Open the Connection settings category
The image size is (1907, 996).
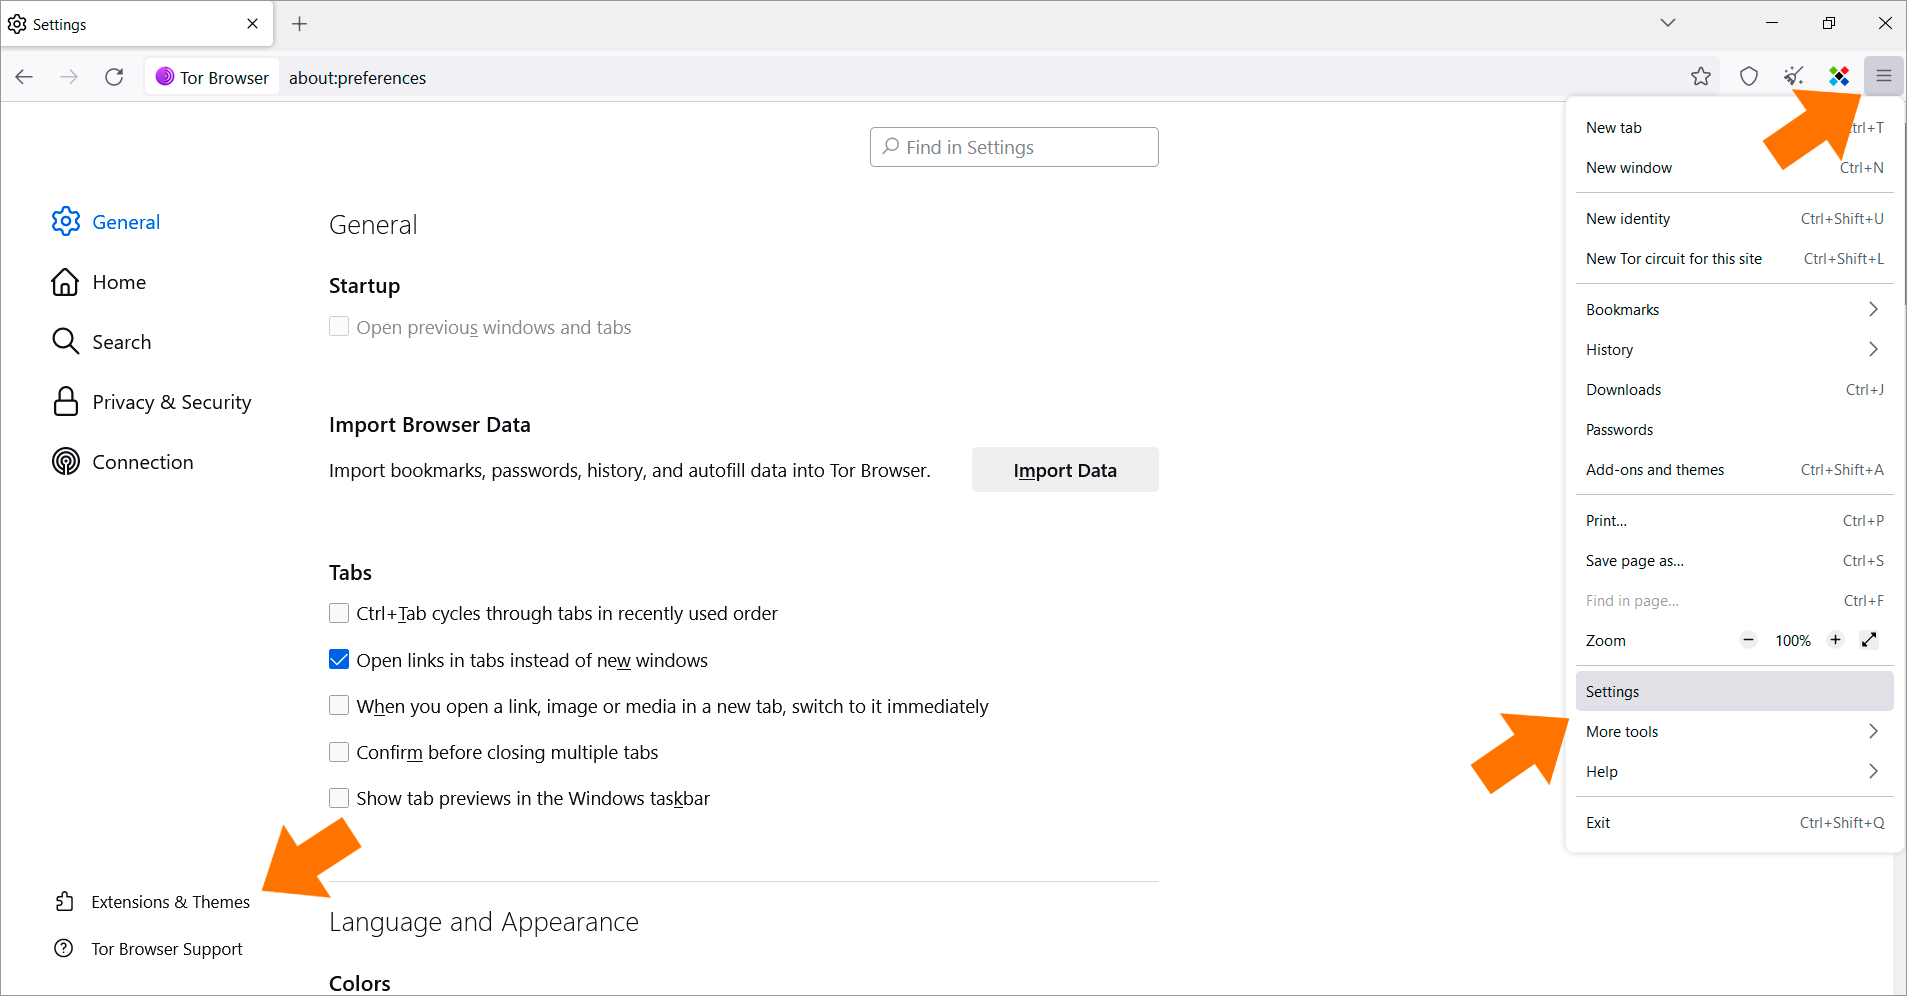tap(143, 462)
